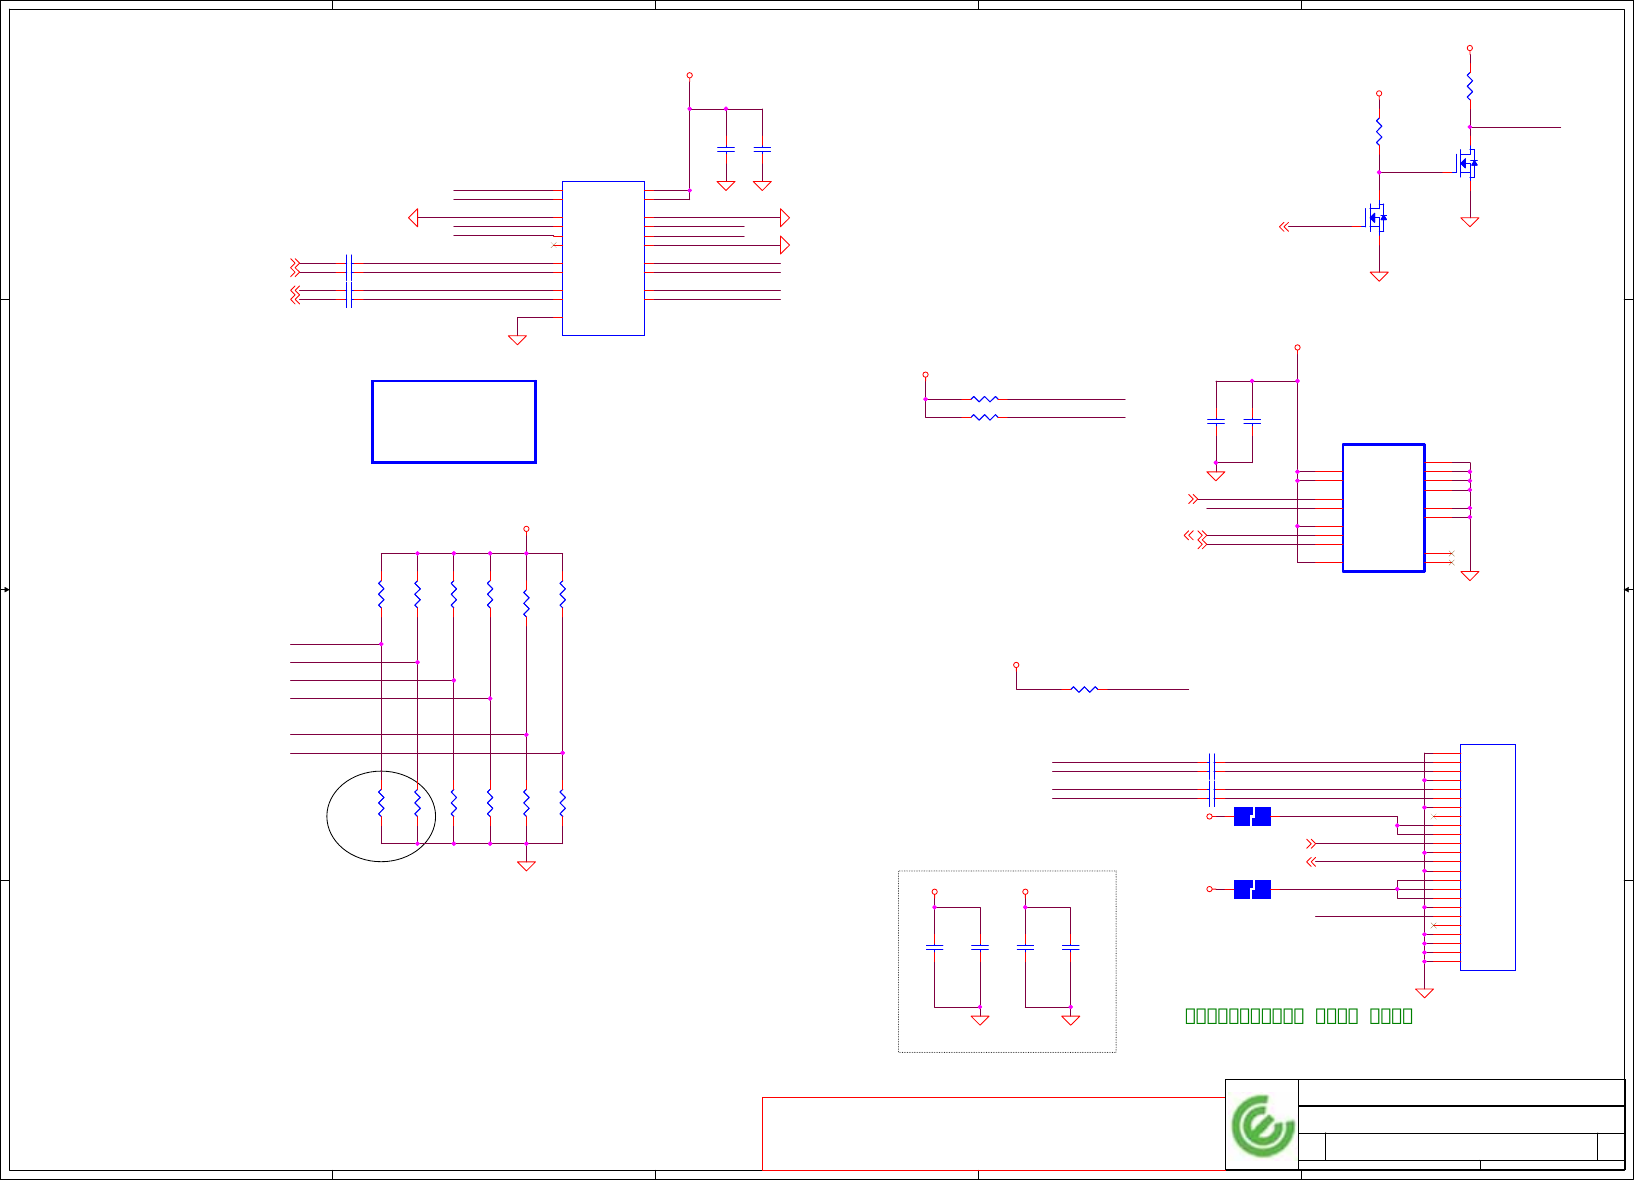This screenshot has width=1634, height=1180.
Task: Select the ground symbol below the top-left IC
Action: click(517, 340)
